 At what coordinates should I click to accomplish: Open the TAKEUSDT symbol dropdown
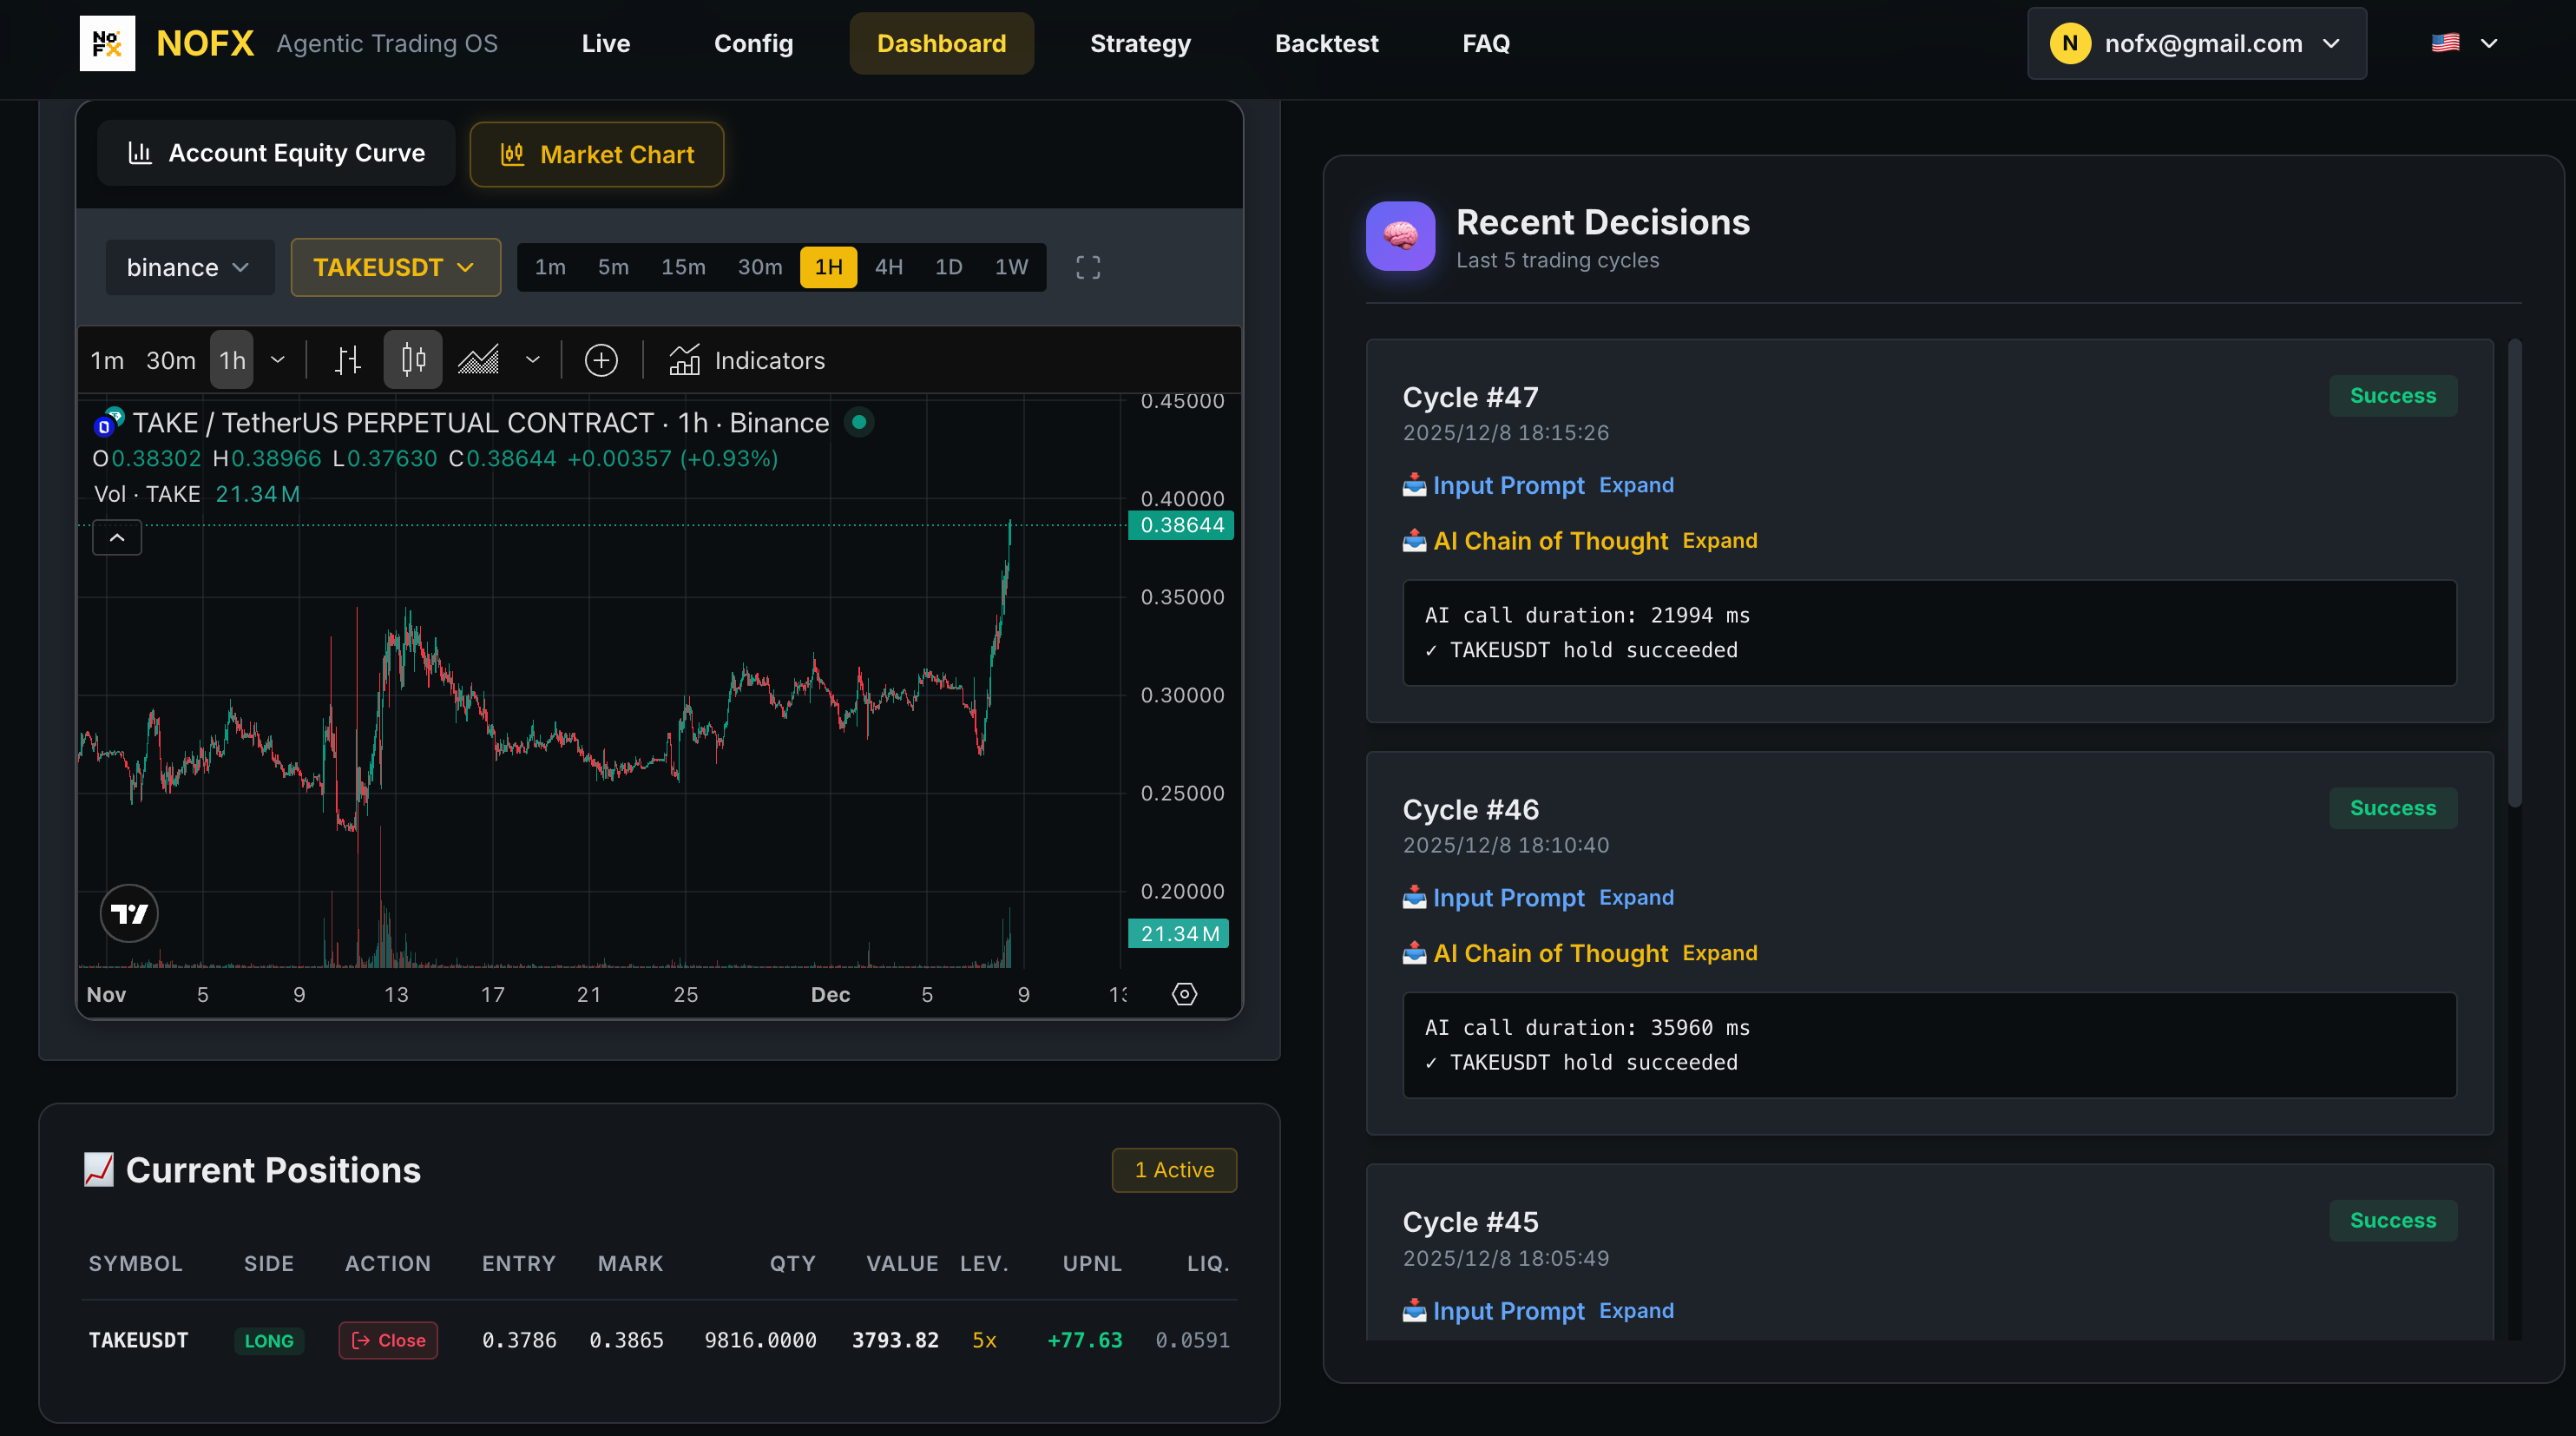(x=395, y=267)
